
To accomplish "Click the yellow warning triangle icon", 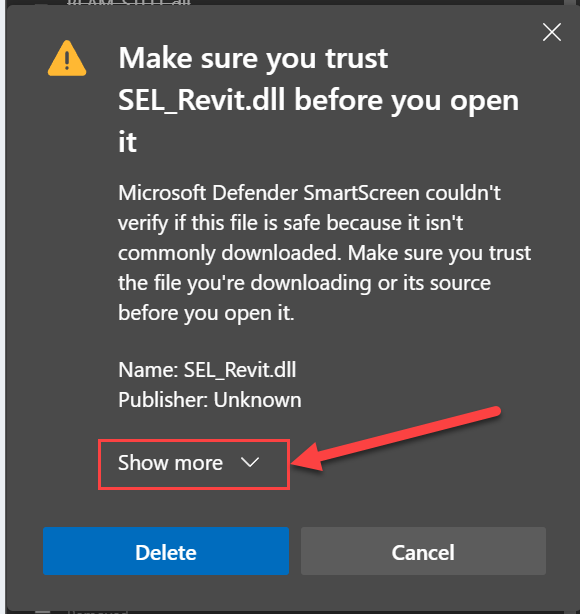I will click(x=67, y=59).
